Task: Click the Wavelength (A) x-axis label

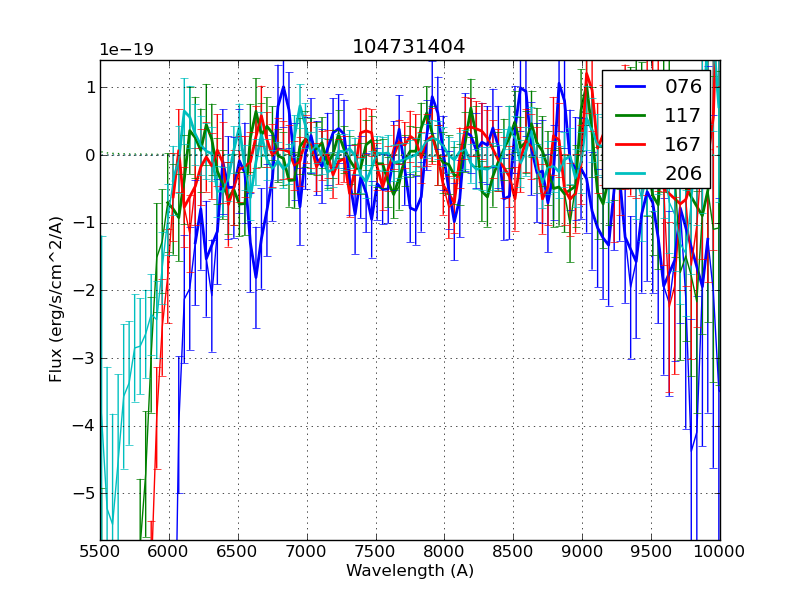Action: pyautogui.click(x=410, y=571)
